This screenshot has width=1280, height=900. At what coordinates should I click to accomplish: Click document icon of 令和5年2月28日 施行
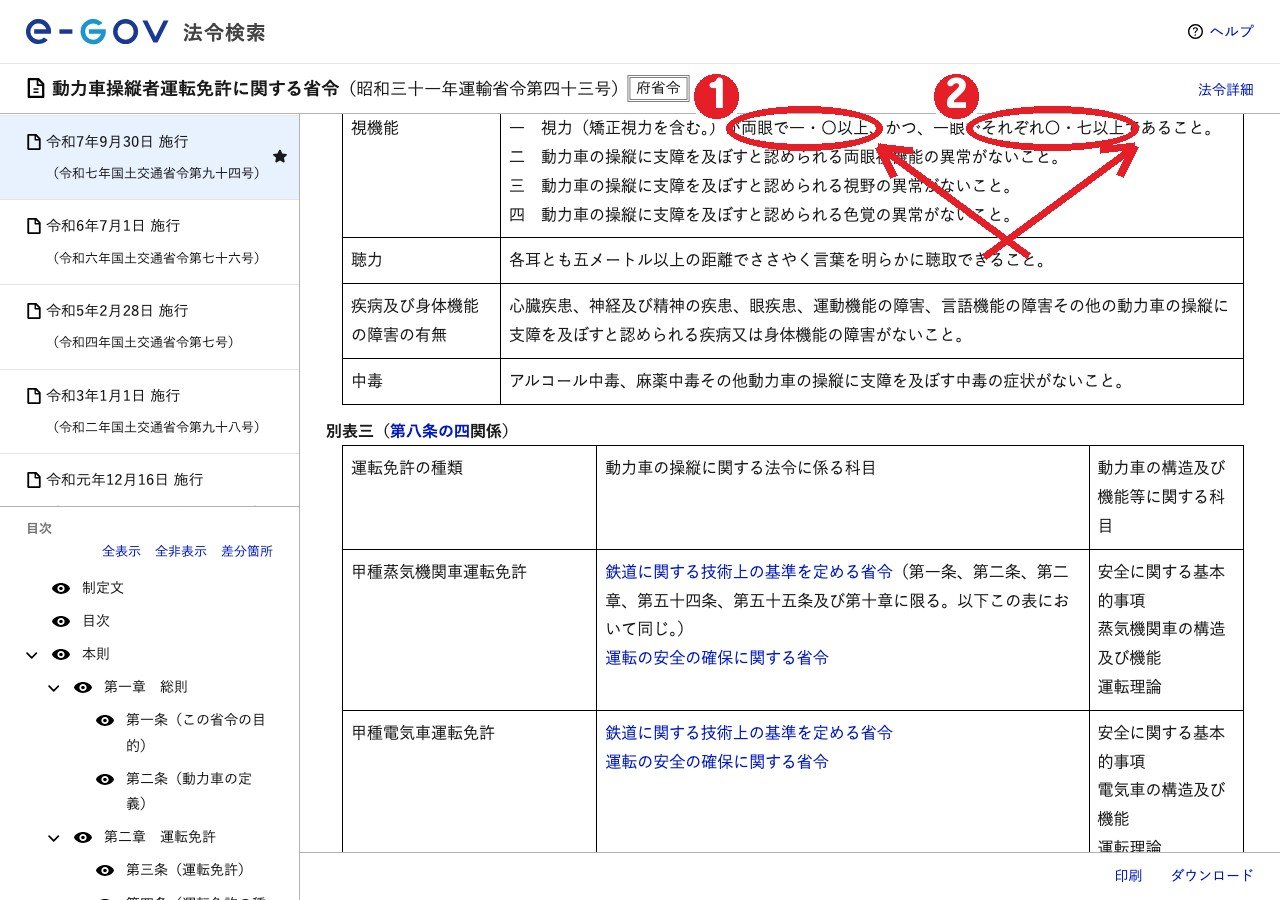click(x=34, y=311)
